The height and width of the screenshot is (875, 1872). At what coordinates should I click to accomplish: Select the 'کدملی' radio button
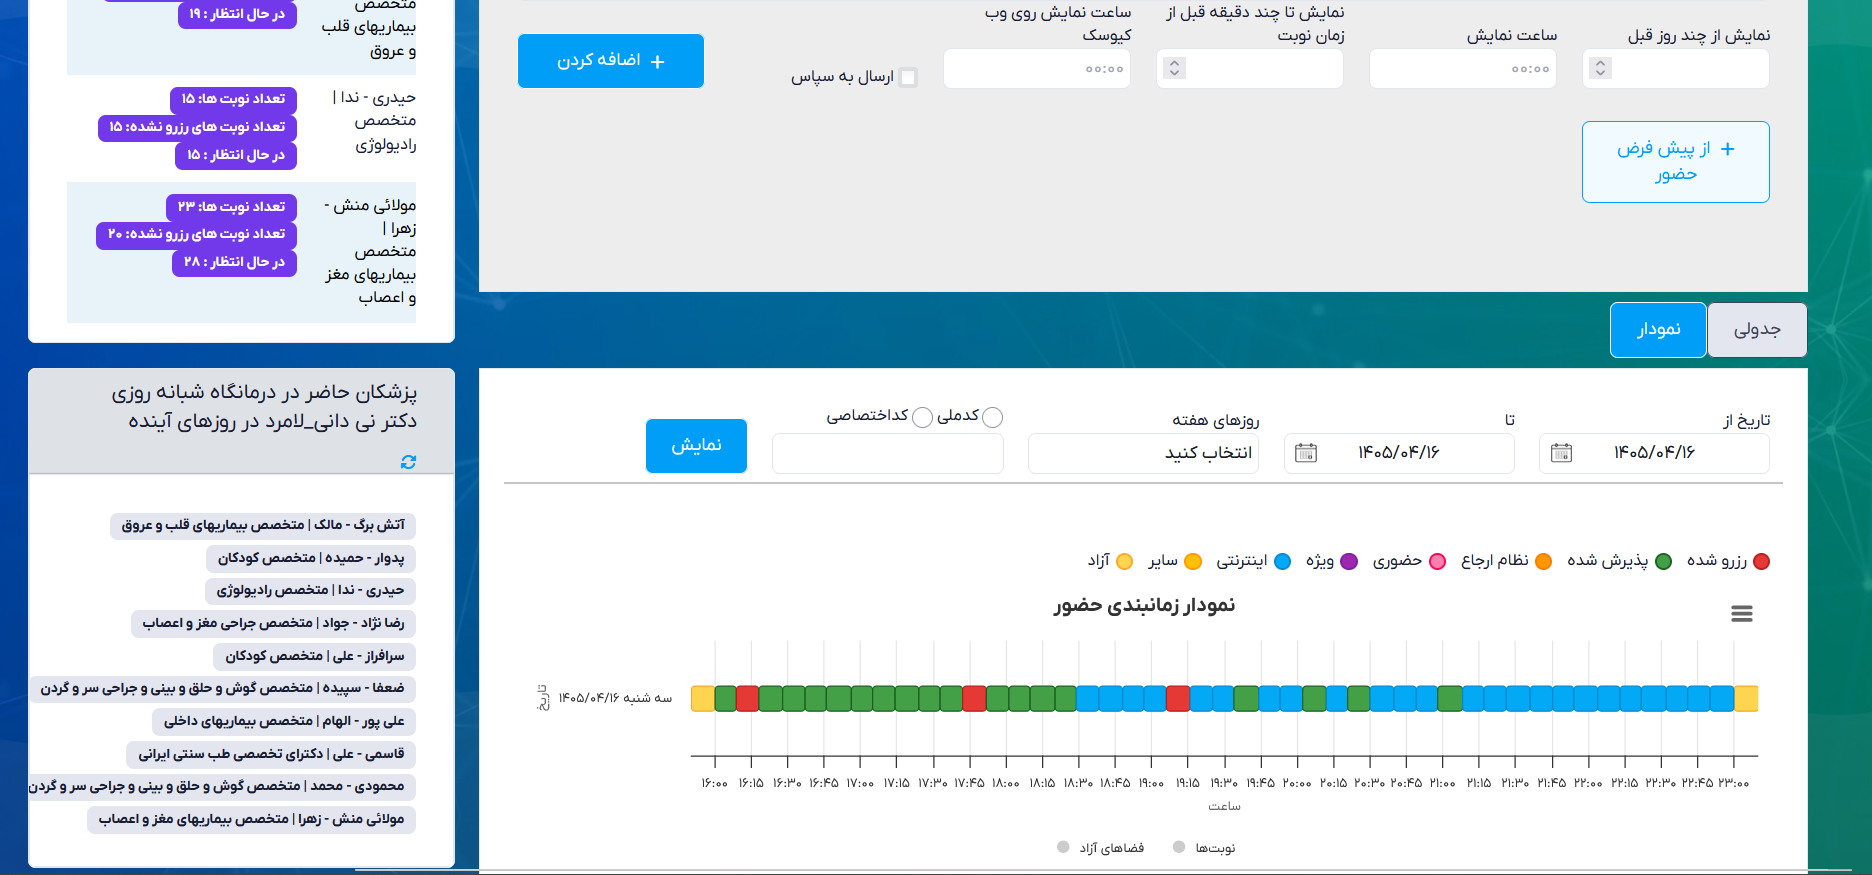coord(992,417)
